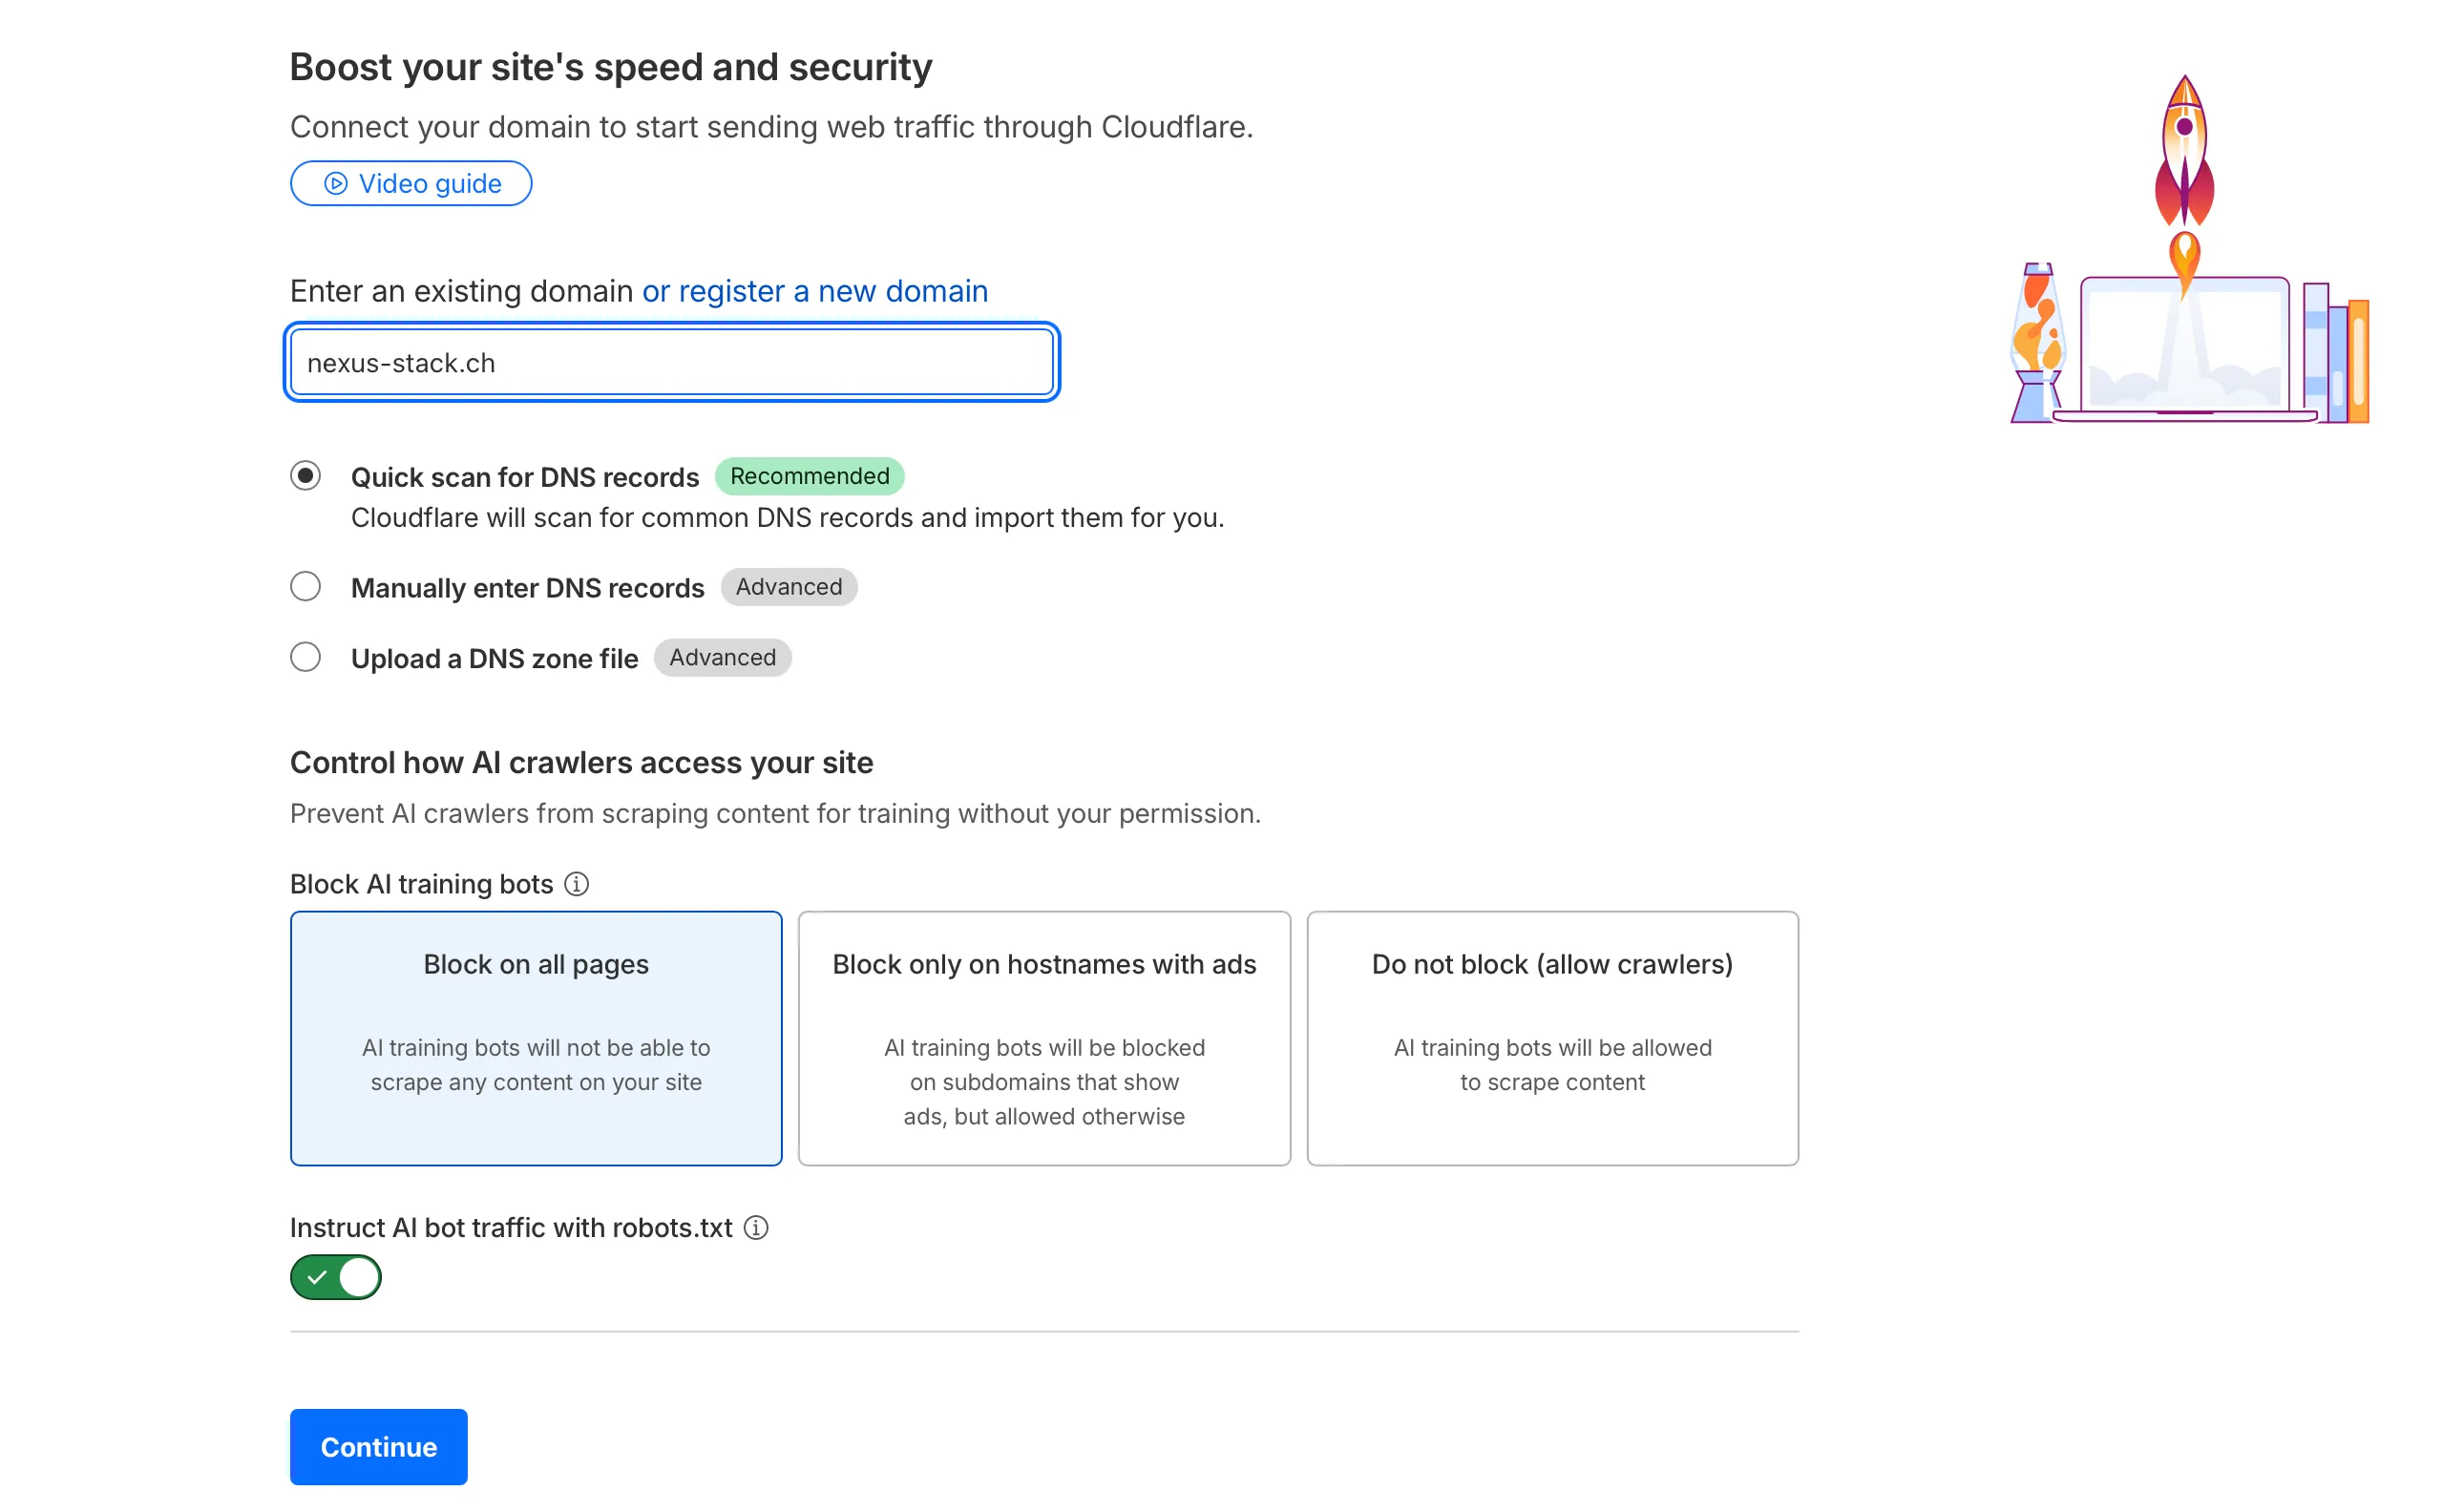Select the Block on all pages card
Image resolution: width=2442 pixels, height=1512 pixels.
coord(536,1037)
